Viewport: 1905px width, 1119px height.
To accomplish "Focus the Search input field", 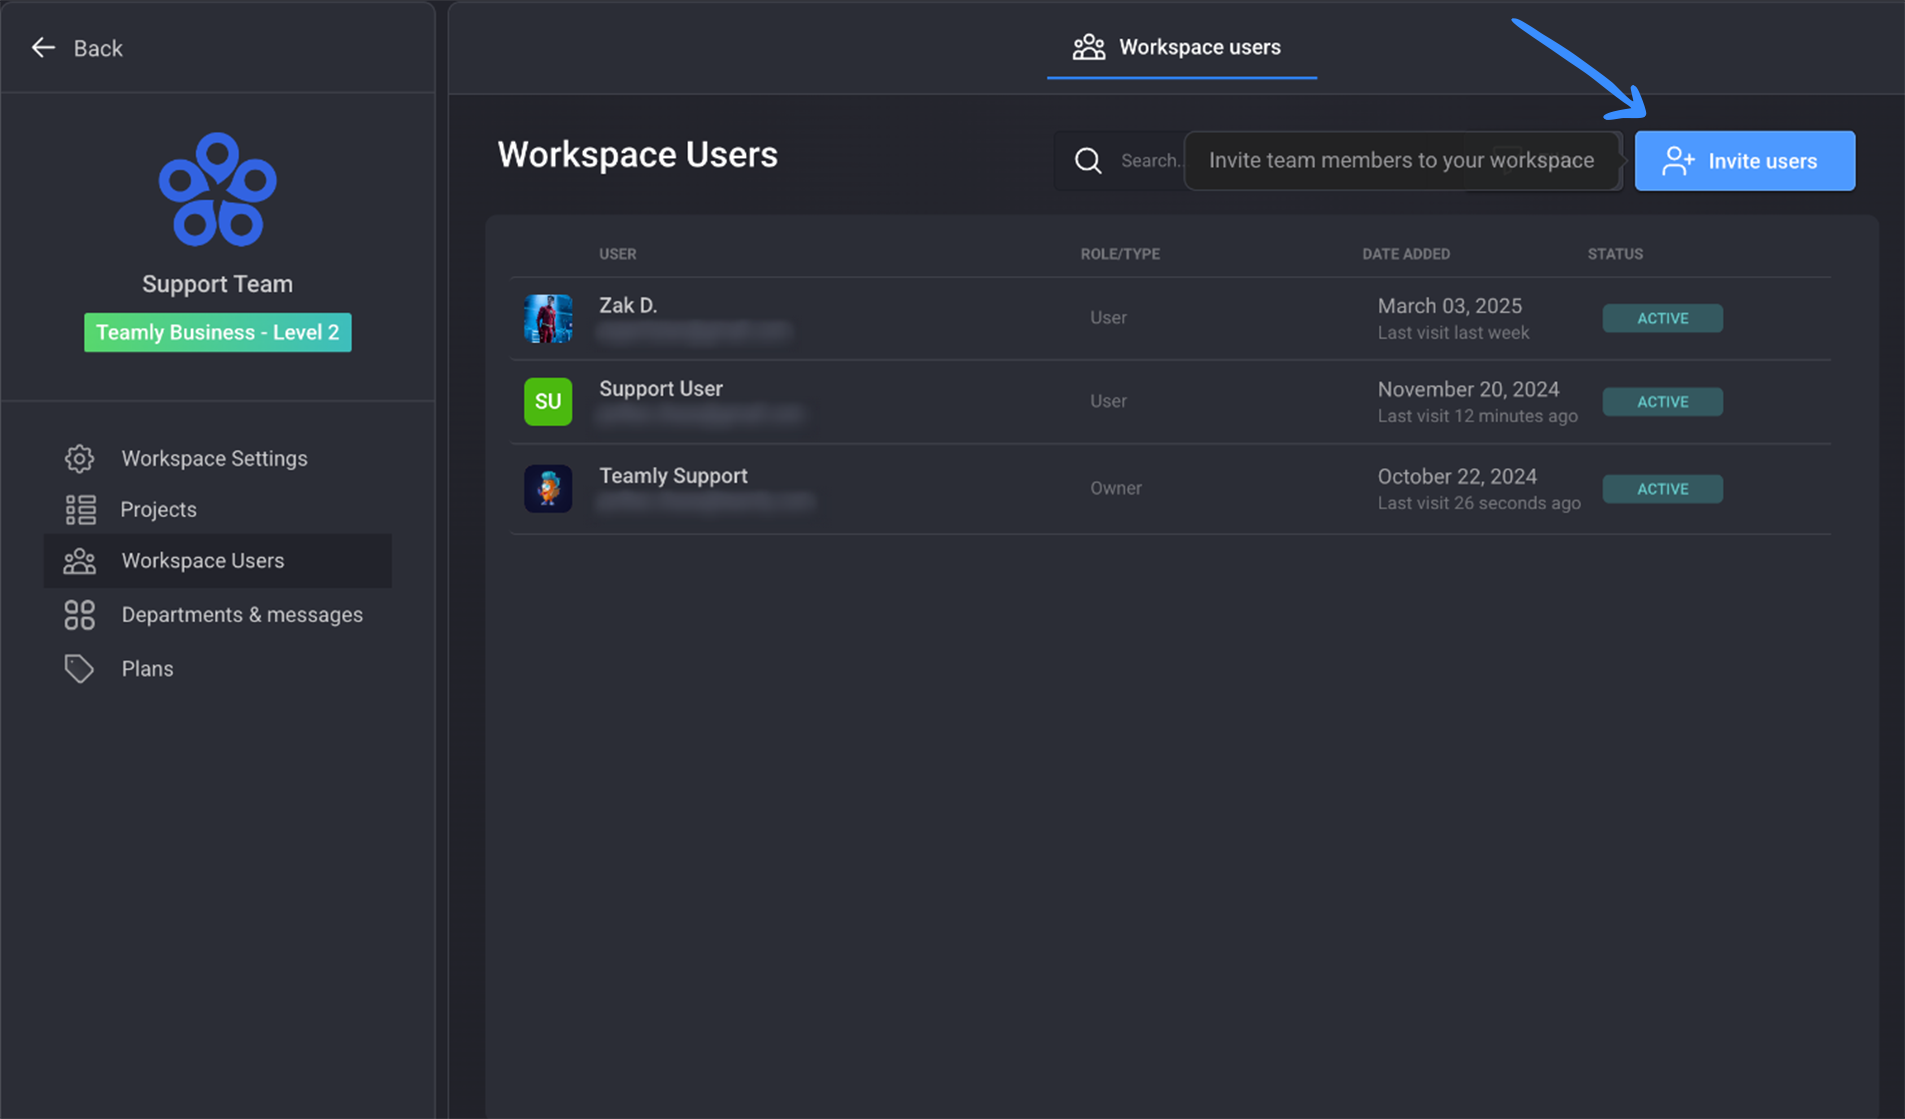I will 1118,160.
